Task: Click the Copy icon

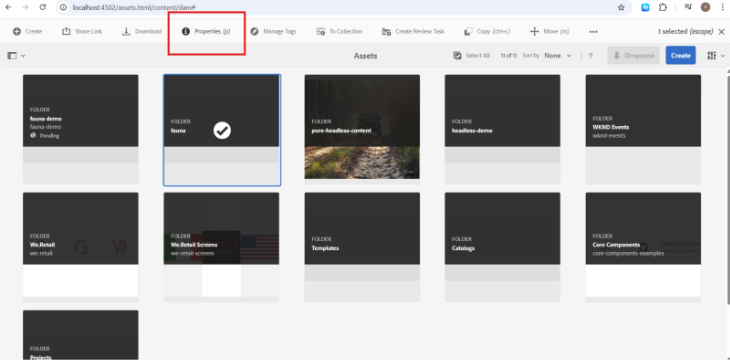Action: (468, 32)
